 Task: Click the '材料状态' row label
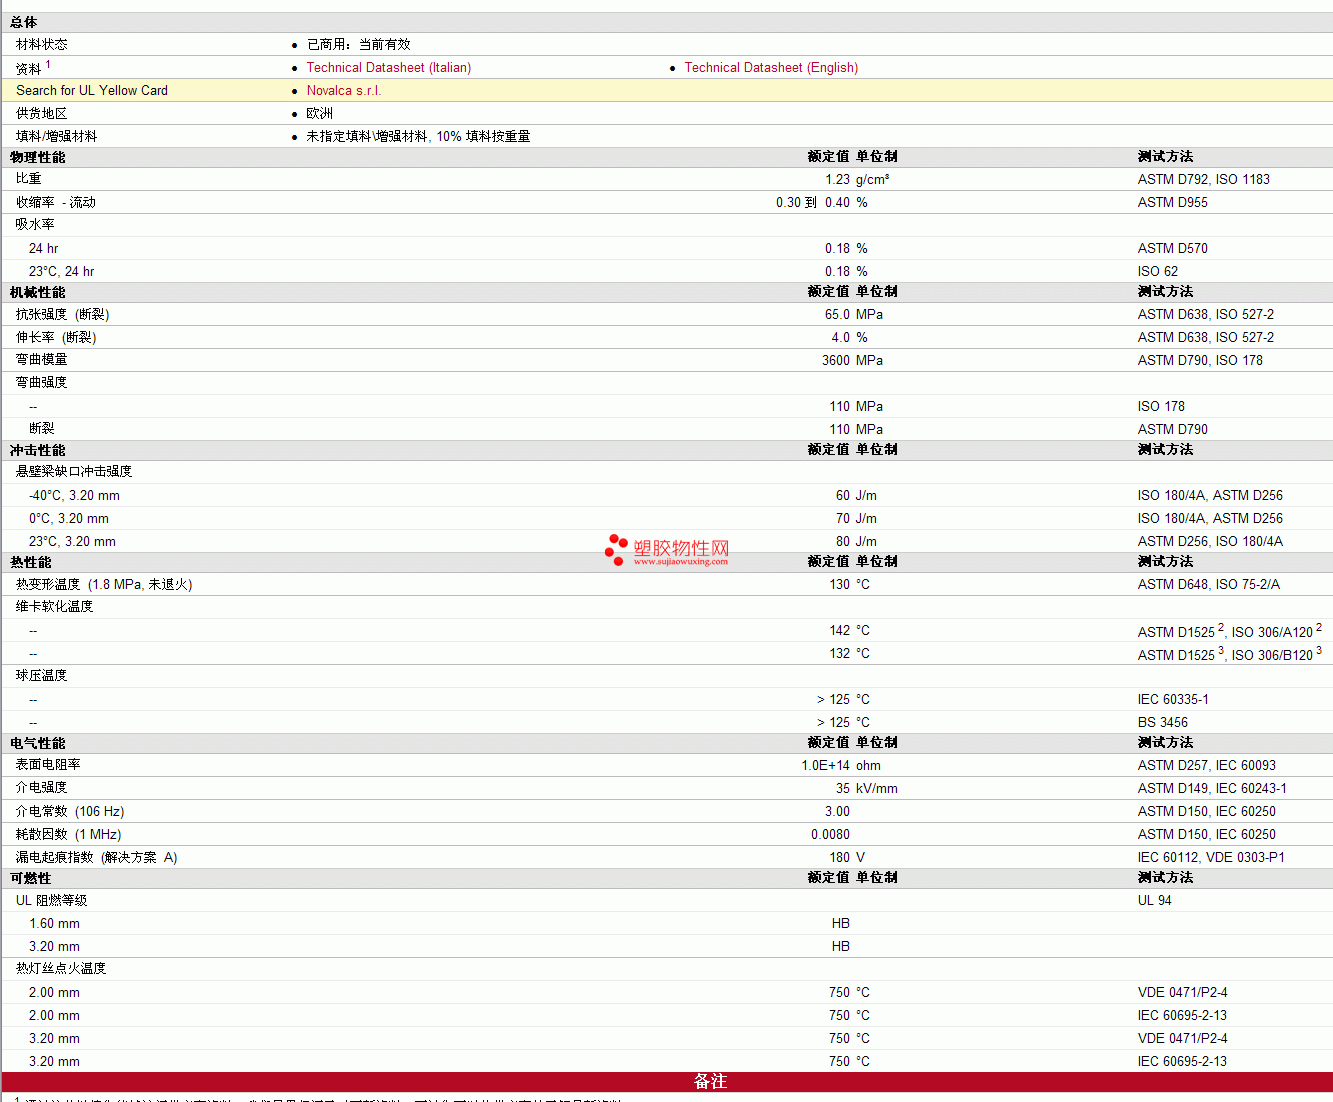[42, 45]
